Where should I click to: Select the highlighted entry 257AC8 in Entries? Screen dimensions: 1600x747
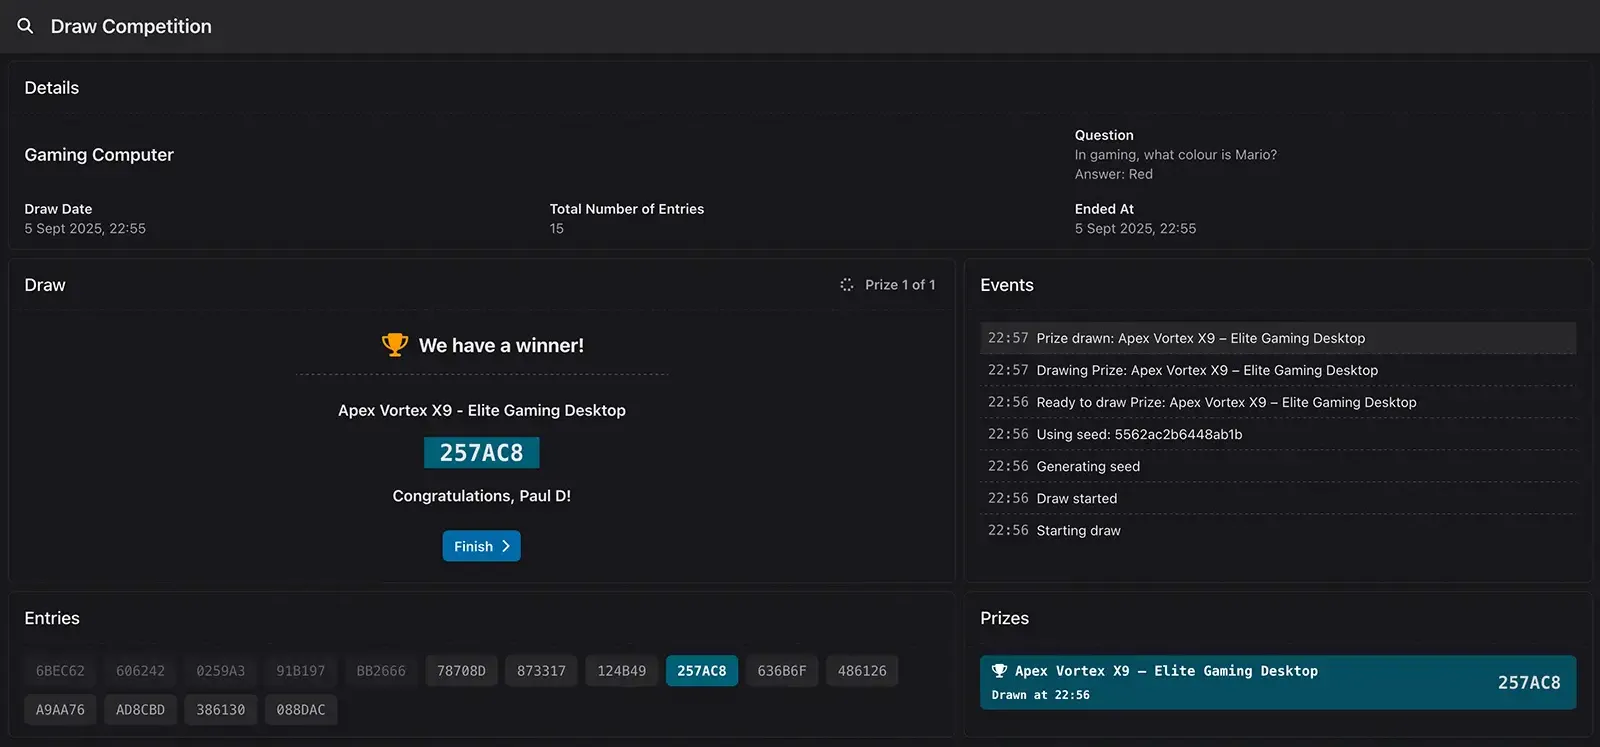(x=702, y=671)
